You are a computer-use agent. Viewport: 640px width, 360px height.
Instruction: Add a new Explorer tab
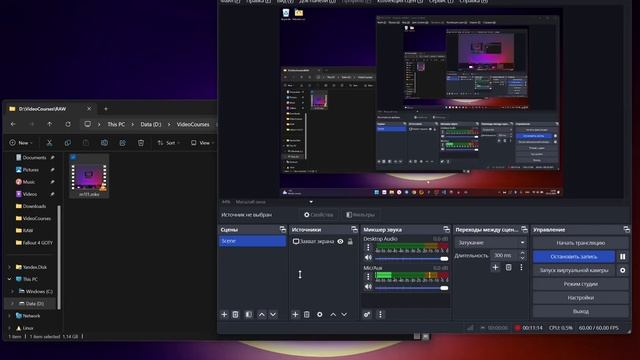106,109
